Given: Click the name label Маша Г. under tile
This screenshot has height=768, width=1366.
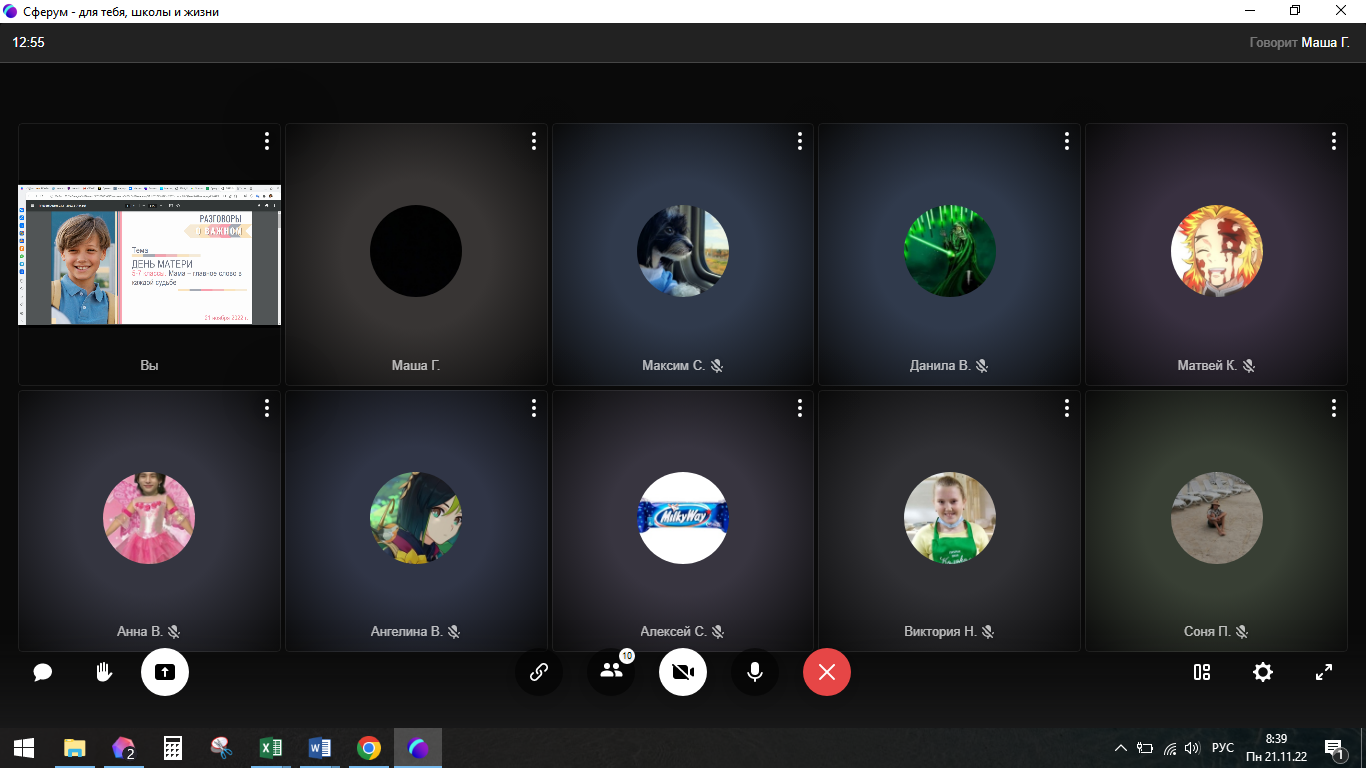Looking at the screenshot, I should click(416, 366).
